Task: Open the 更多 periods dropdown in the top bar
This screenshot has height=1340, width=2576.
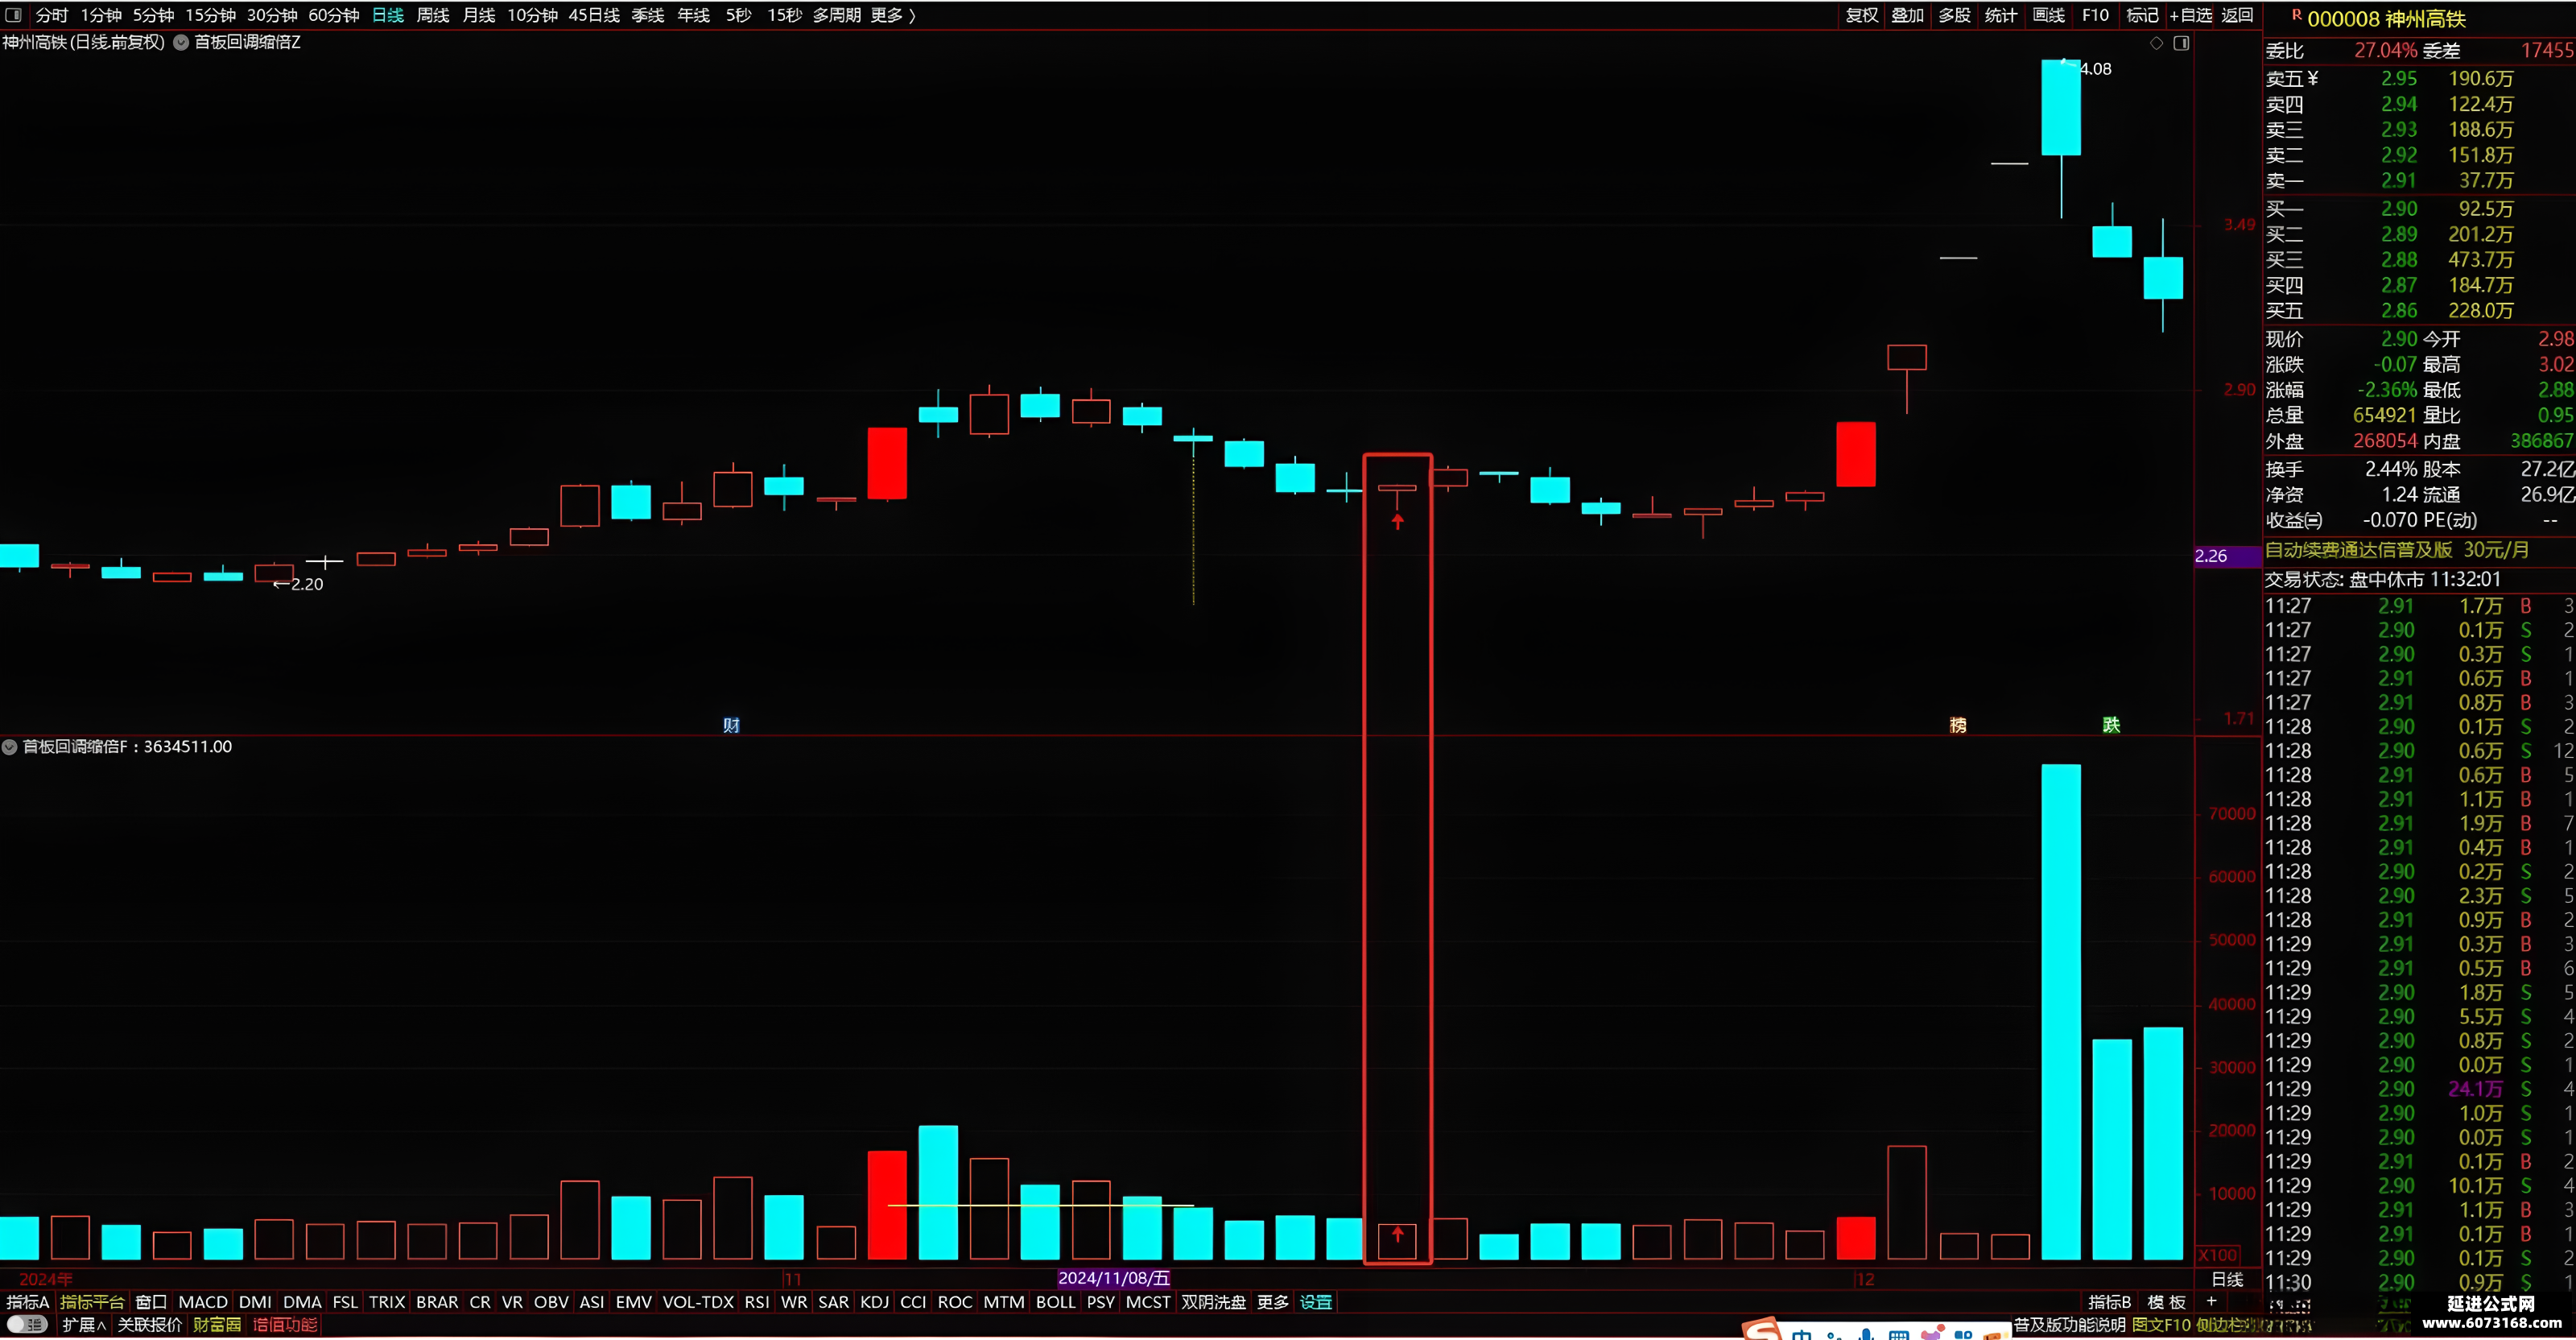Action: (x=893, y=15)
